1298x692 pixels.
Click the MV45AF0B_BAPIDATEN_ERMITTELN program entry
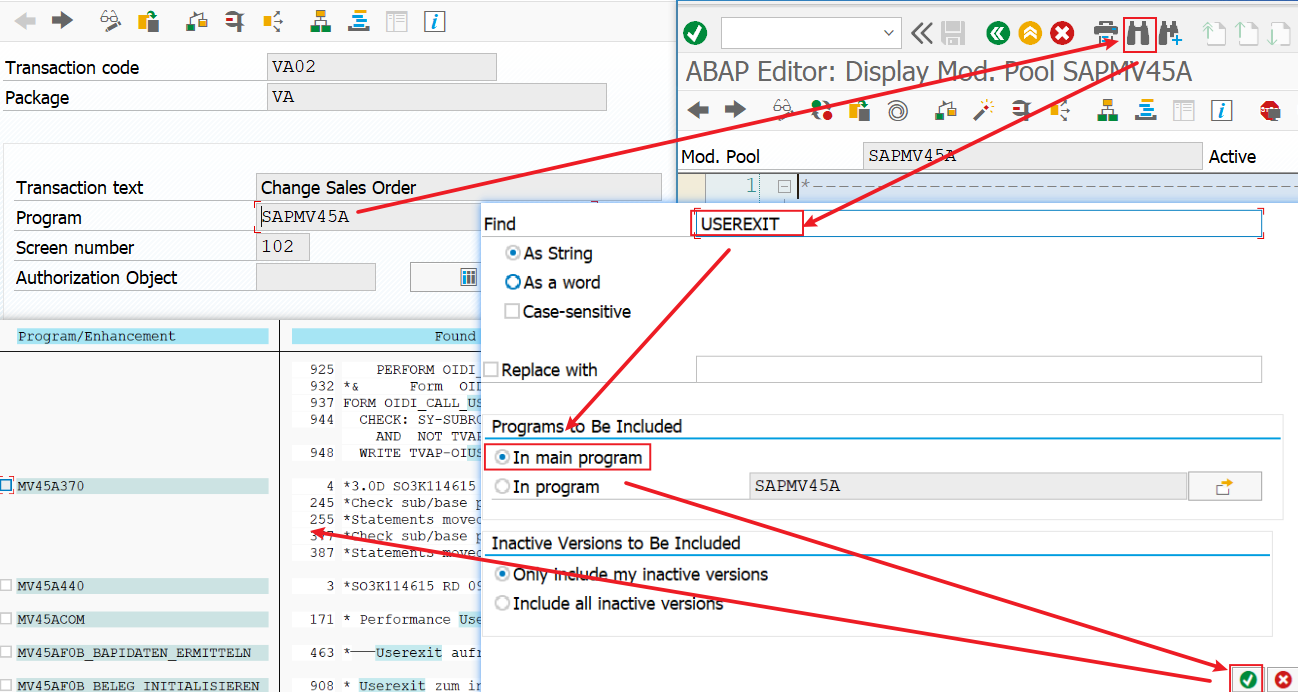click(142, 653)
